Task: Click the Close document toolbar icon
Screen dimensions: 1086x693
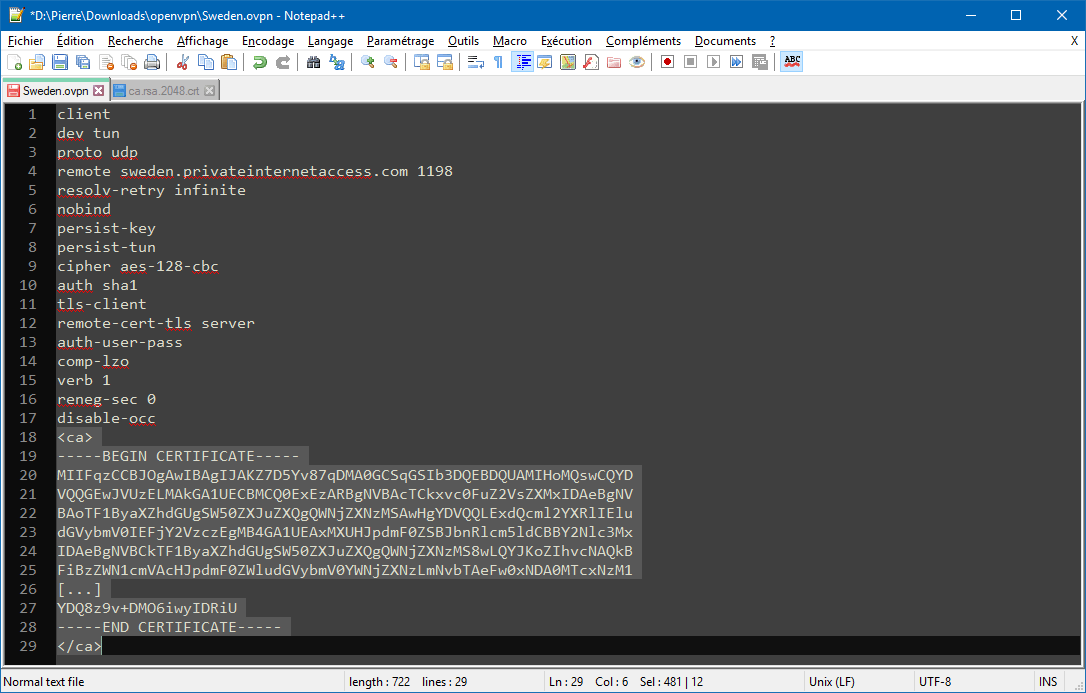Action: [107, 62]
